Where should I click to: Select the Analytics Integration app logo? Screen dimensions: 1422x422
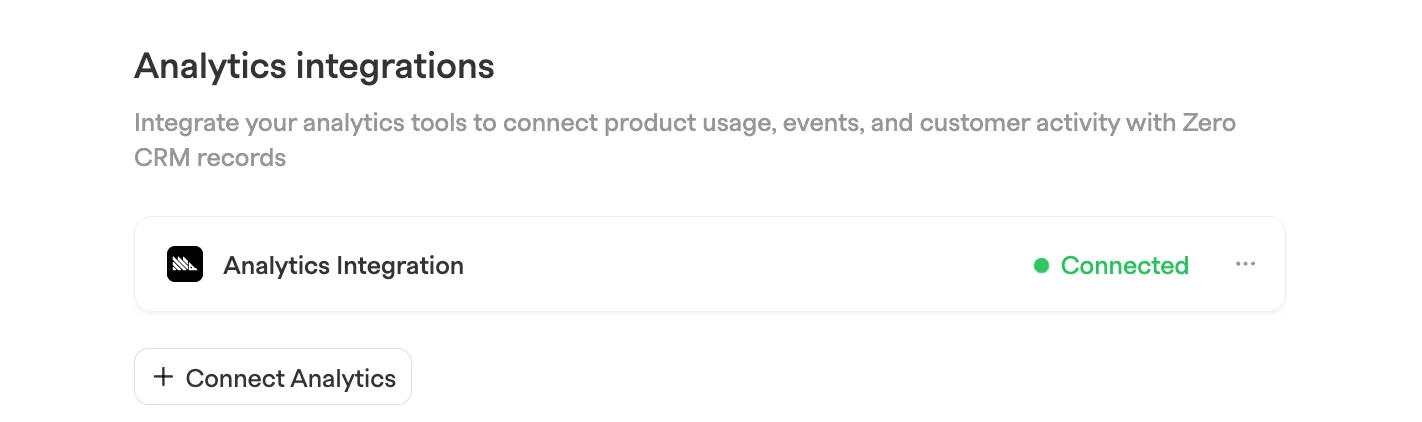[x=185, y=265]
